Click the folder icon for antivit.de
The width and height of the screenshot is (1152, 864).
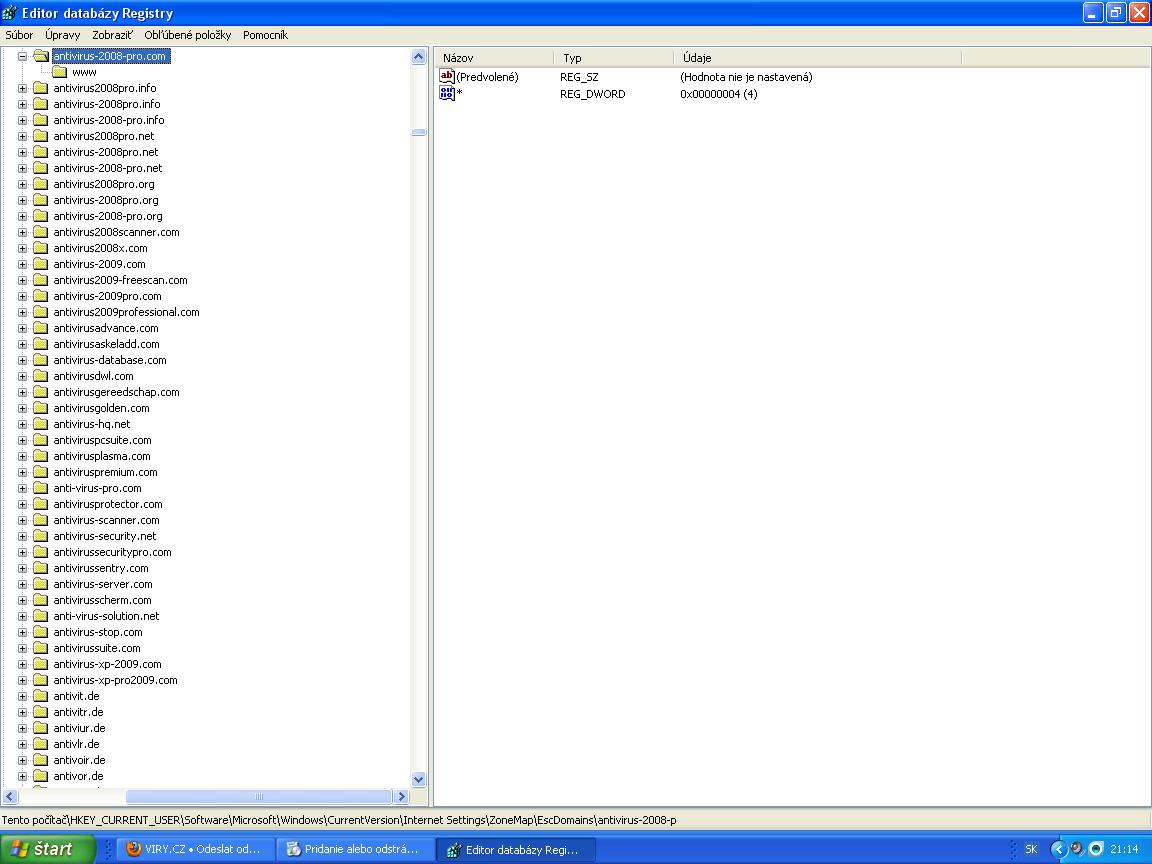(x=41, y=696)
